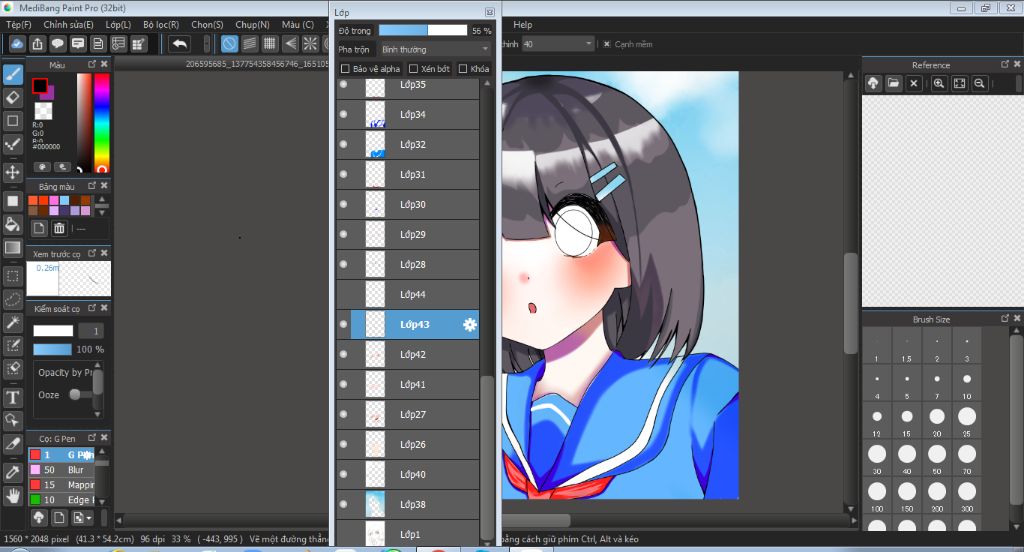Pick the light blue swatch in Bảng màu

pos(64,201)
